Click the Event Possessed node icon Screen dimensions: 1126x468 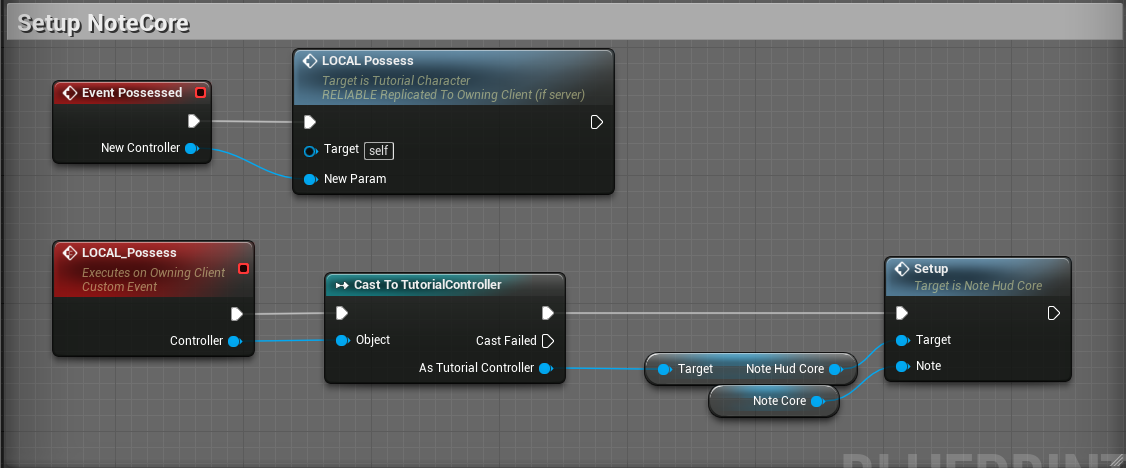pyautogui.click(x=70, y=93)
